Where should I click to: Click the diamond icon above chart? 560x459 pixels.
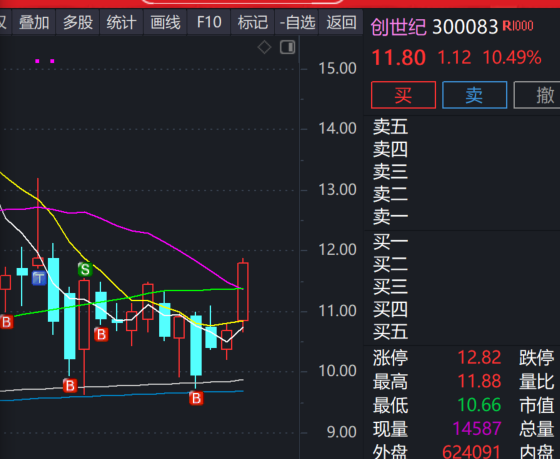(264, 47)
